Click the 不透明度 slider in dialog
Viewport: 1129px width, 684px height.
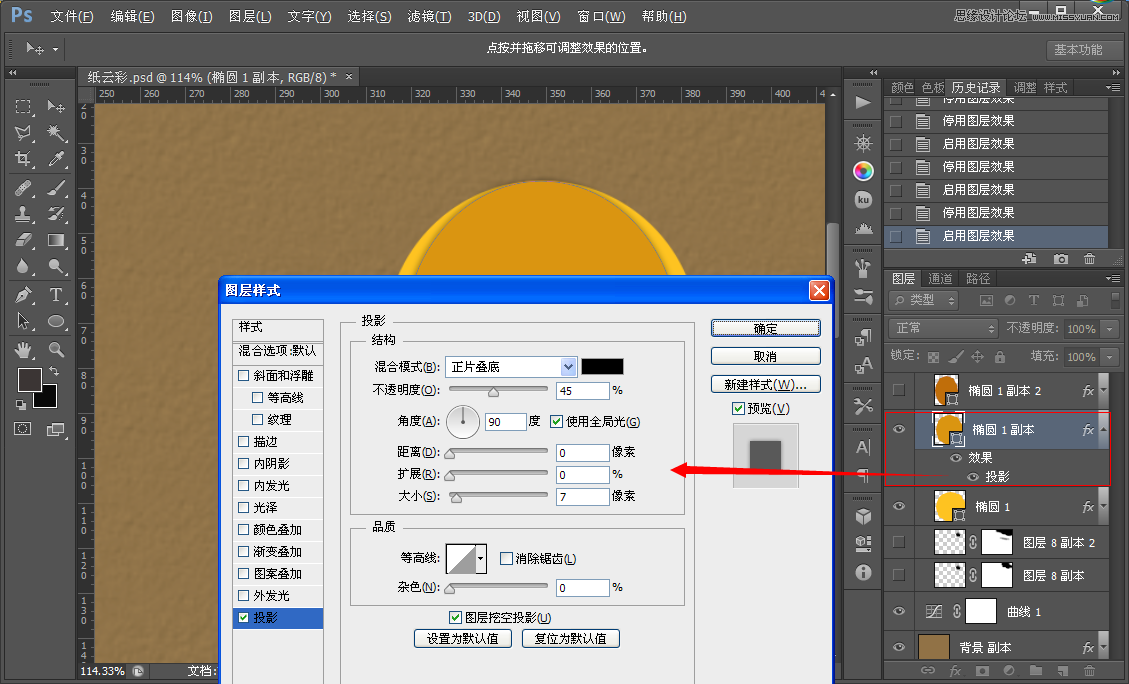click(x=498, y=391)
